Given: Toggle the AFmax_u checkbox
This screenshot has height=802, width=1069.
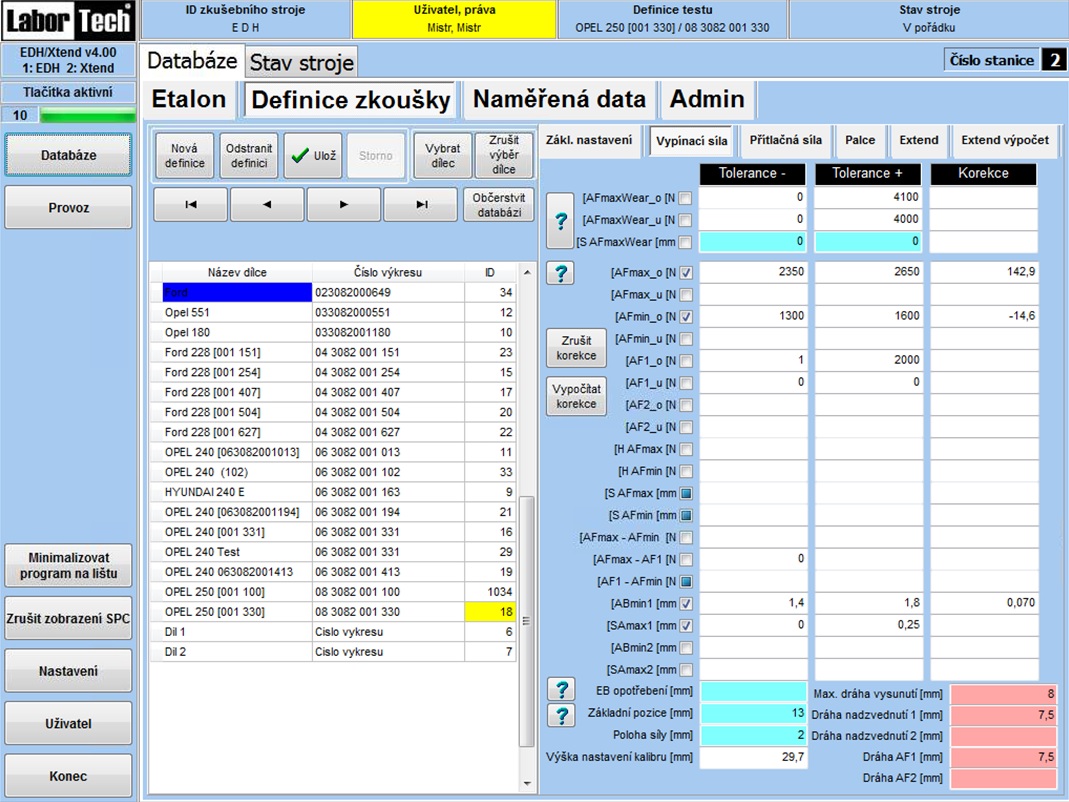Looking at the screenshot, I should (686, 295).
